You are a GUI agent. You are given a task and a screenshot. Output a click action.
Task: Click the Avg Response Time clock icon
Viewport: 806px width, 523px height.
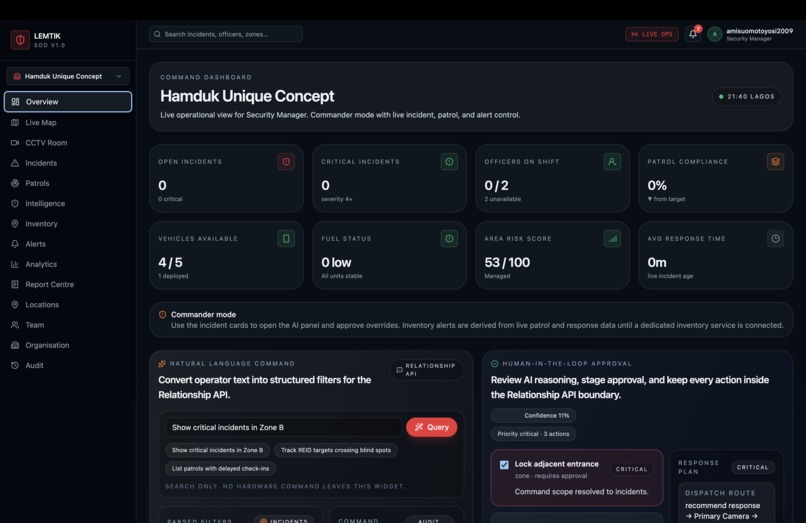[x=775, y=239]
